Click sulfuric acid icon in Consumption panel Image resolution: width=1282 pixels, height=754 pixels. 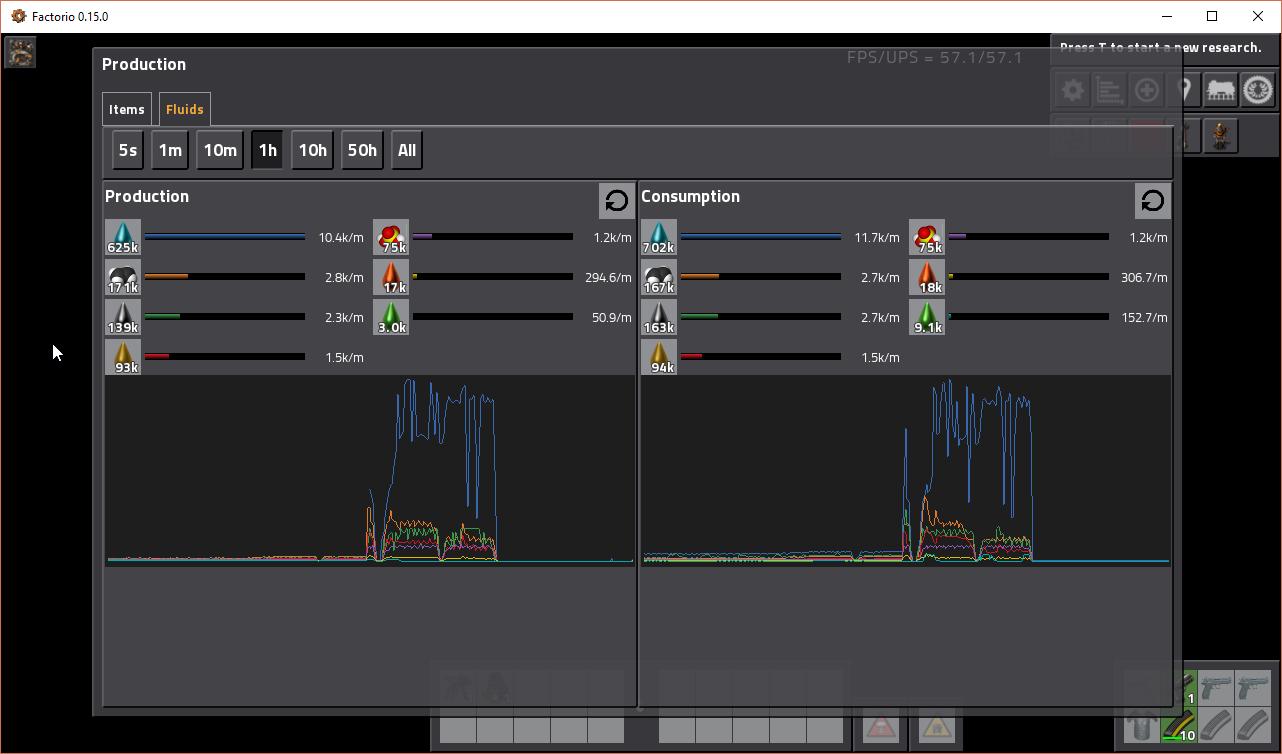tap(927, 237)
